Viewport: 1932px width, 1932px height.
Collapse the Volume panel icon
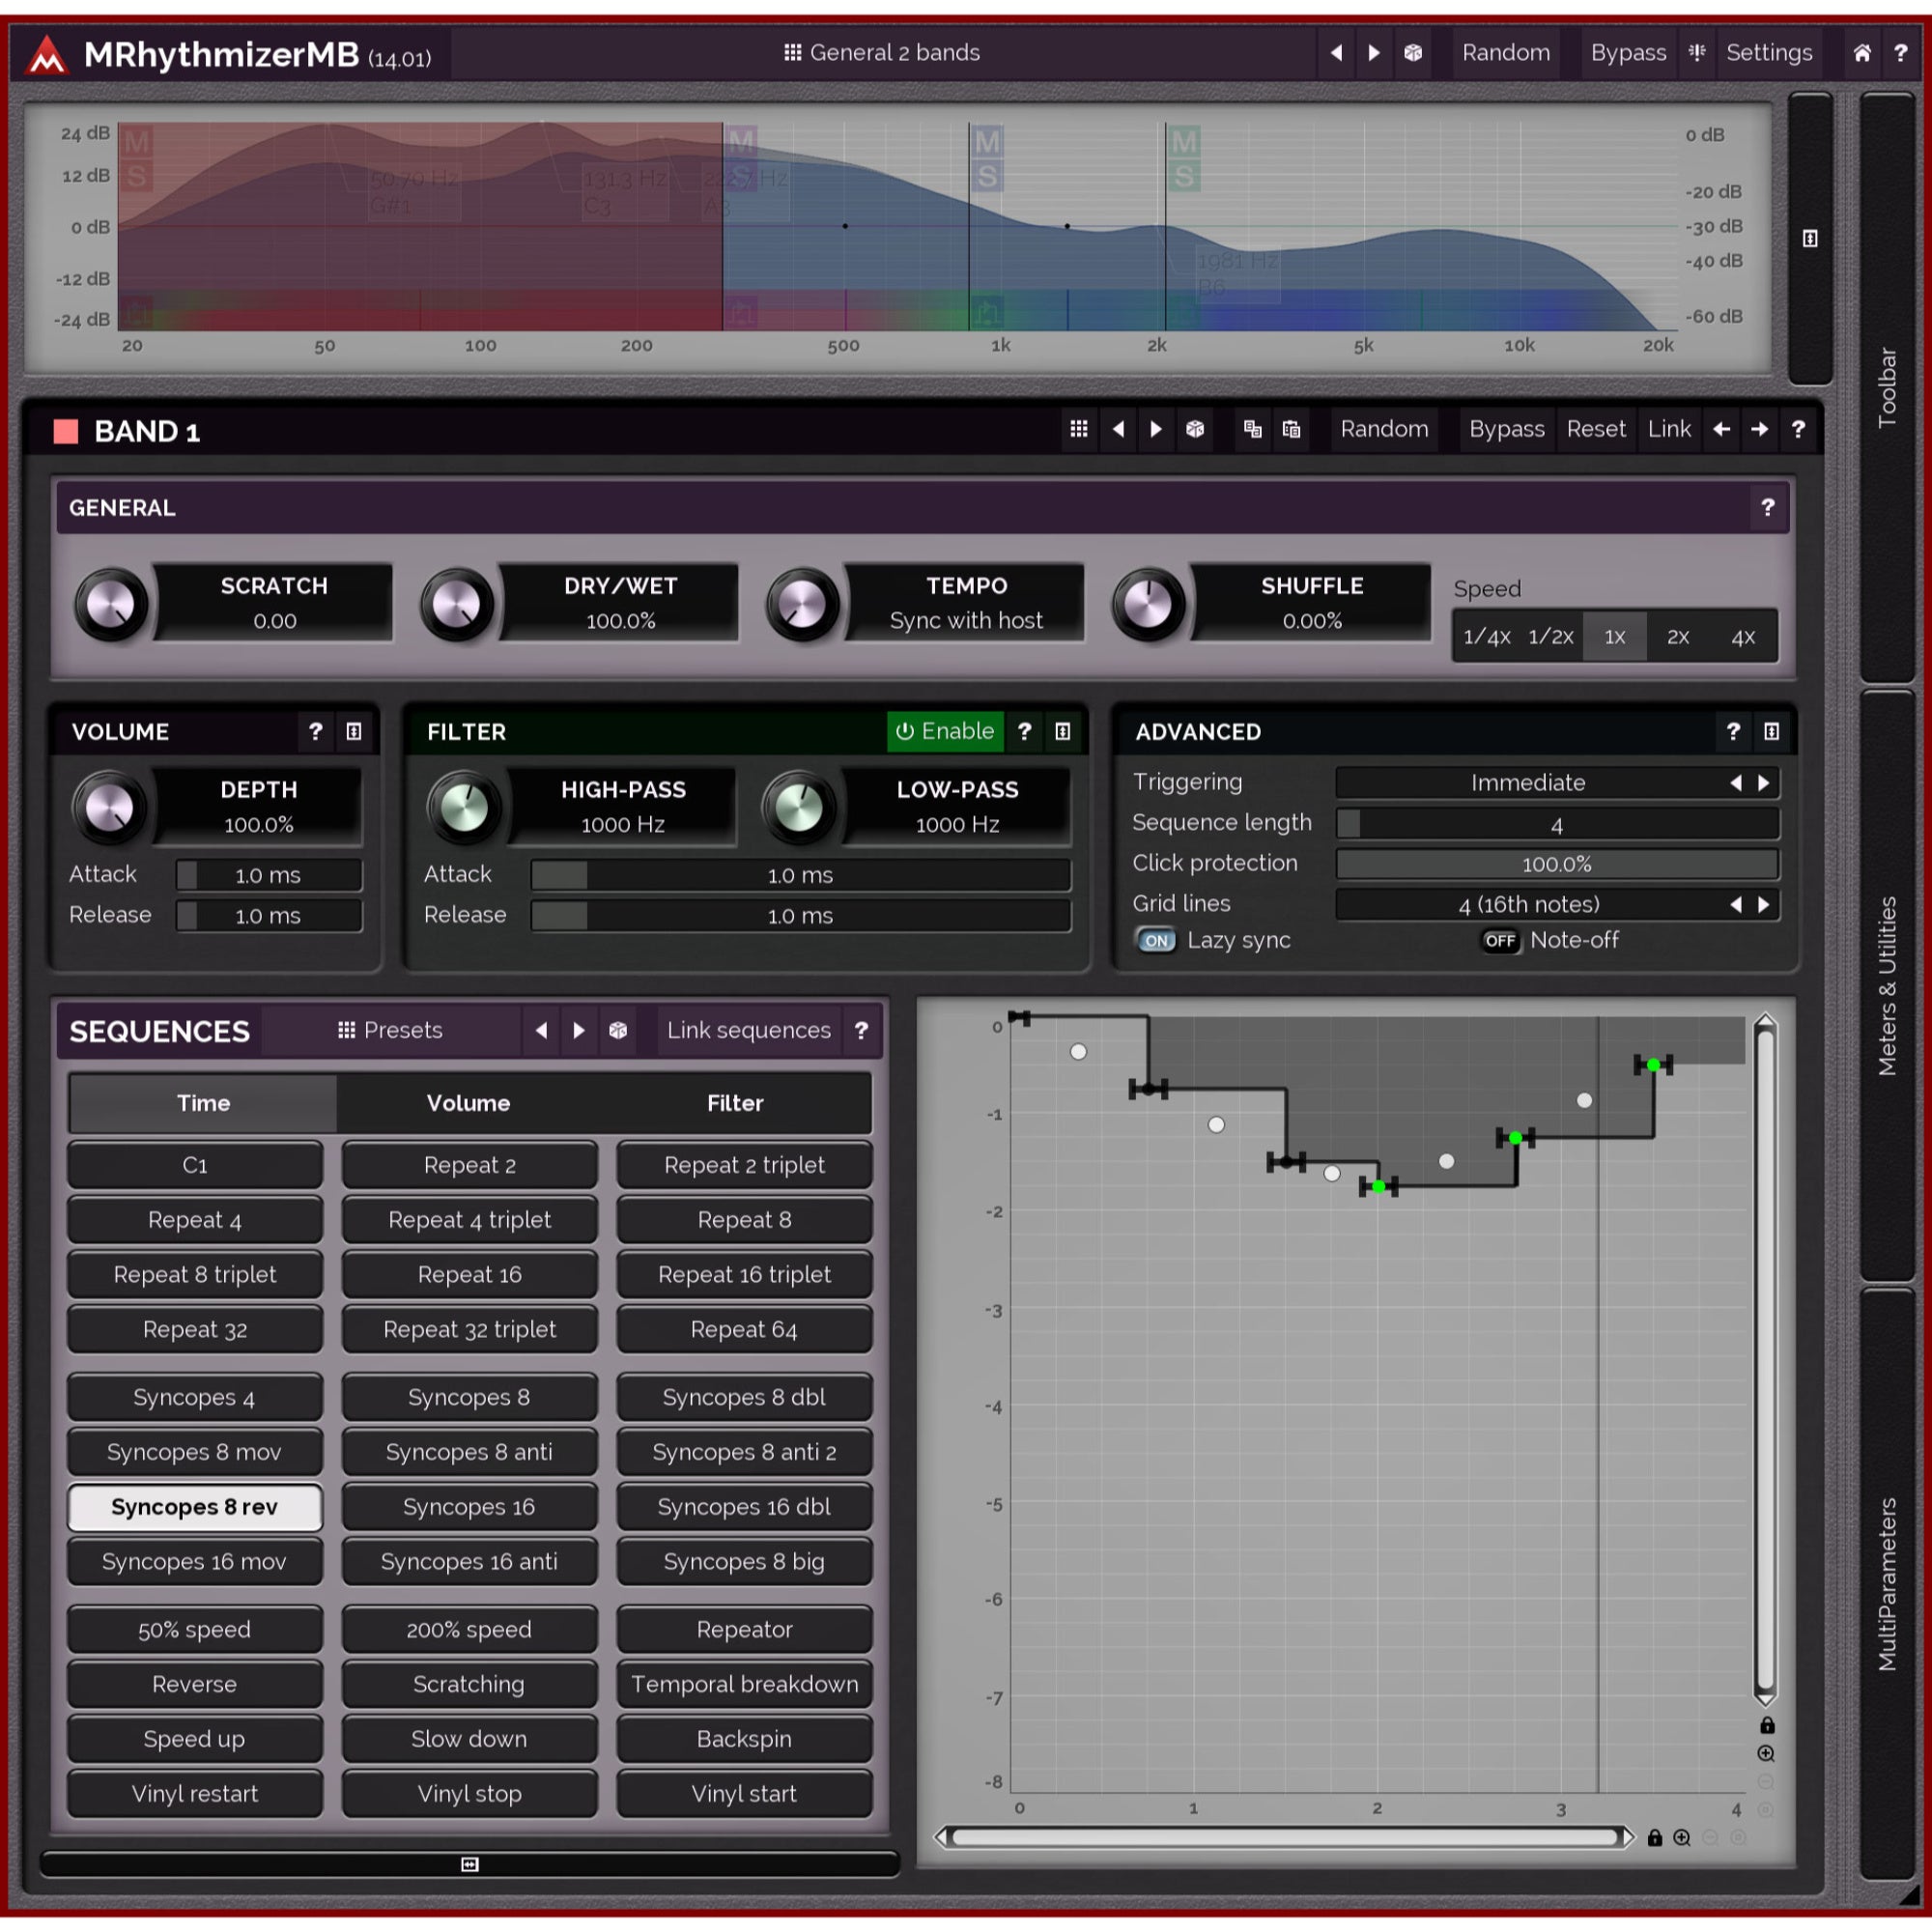(x=354, y=732)
